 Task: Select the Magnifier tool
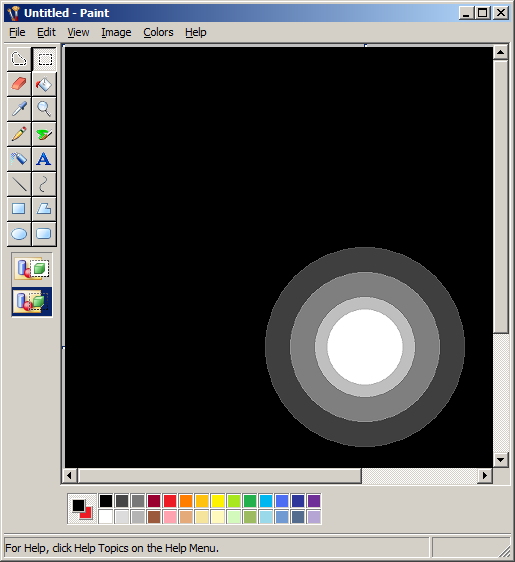44,109
